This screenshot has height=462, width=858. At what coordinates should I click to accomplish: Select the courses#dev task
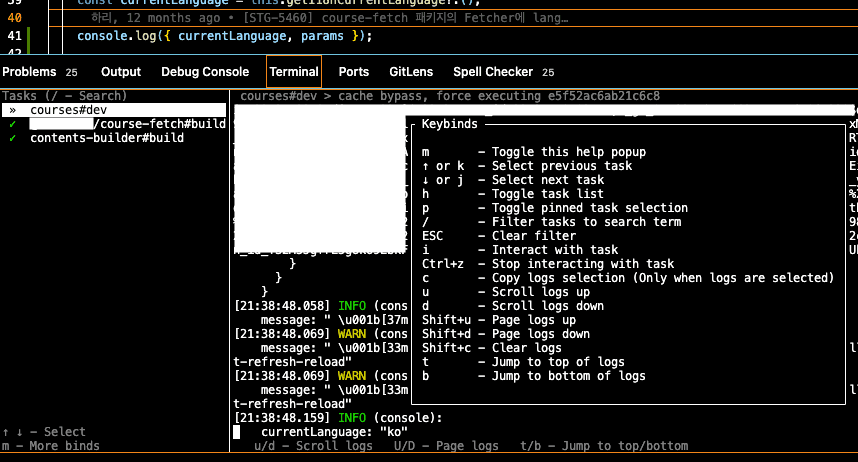click(68, 110)
